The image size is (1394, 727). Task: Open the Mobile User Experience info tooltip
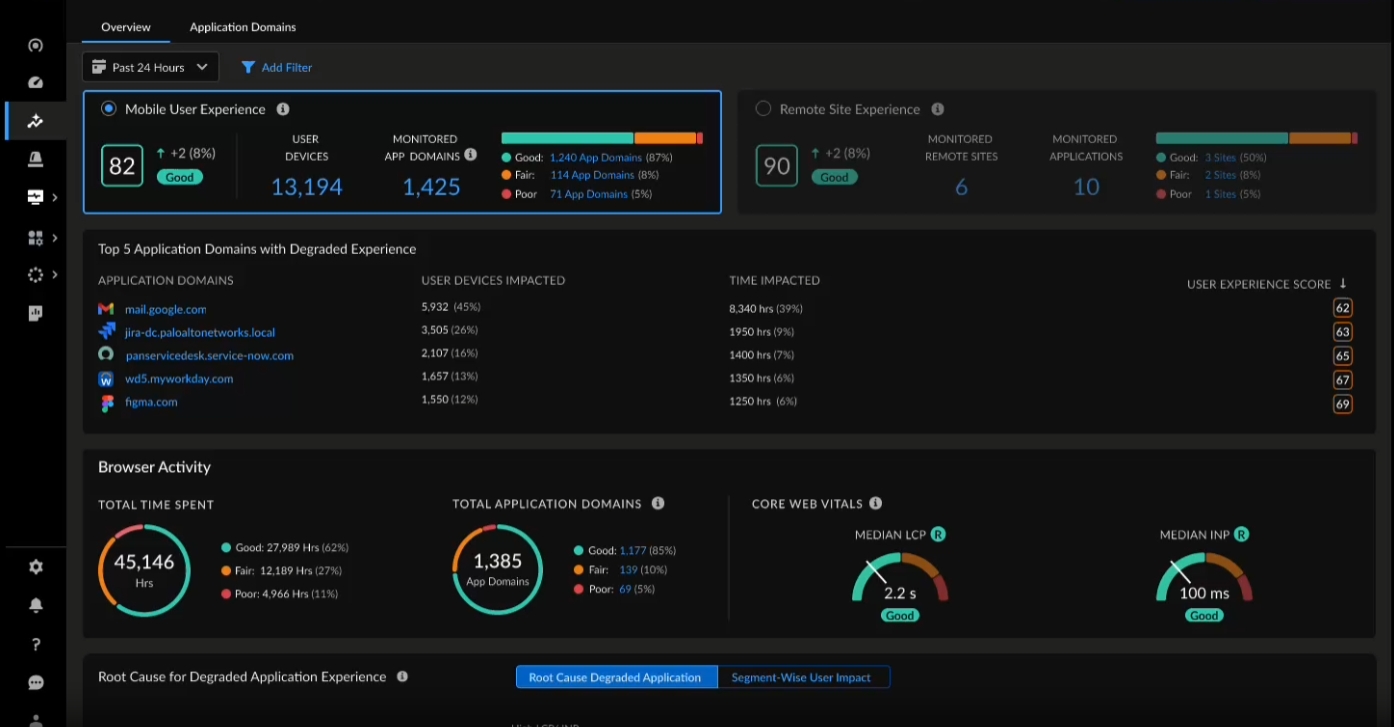click(x=285, y=109)
